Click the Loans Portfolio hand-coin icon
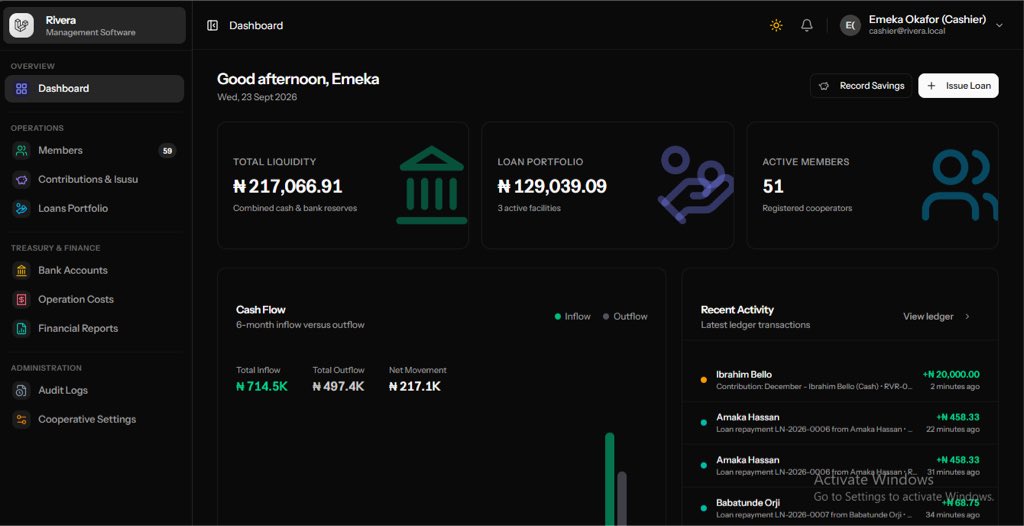Viewport: 1024px width, 526px height. tap(22, 208)
